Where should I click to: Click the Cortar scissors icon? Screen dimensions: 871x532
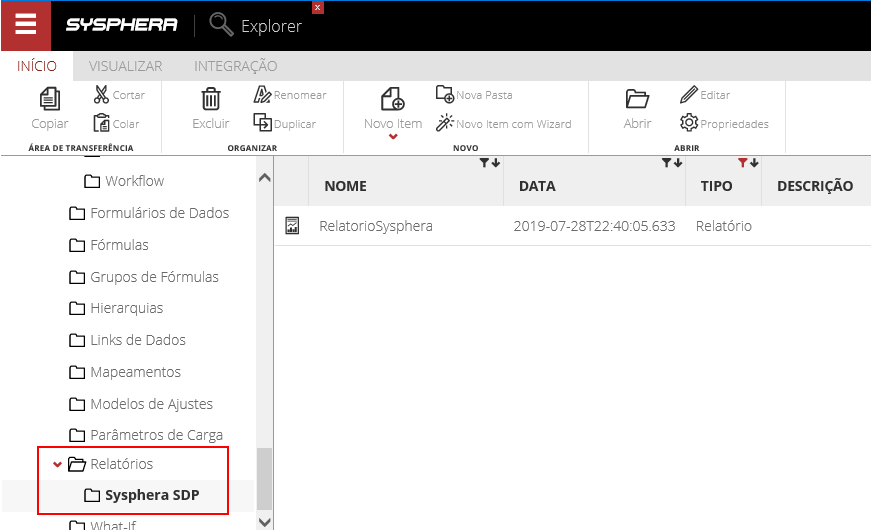point(101,94)
